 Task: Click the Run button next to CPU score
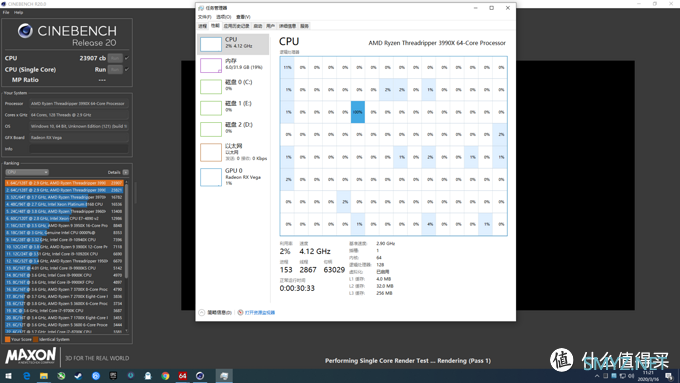click(115, 58)
